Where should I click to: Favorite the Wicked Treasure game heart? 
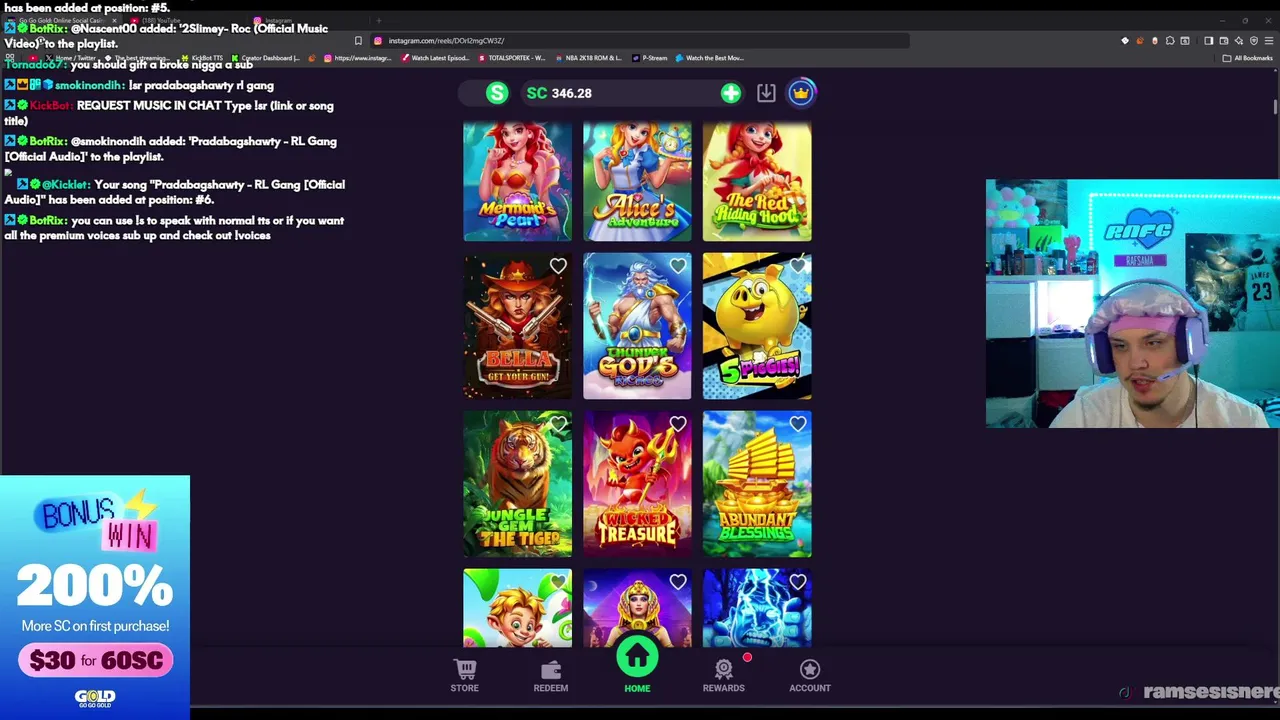click(678, 424)
